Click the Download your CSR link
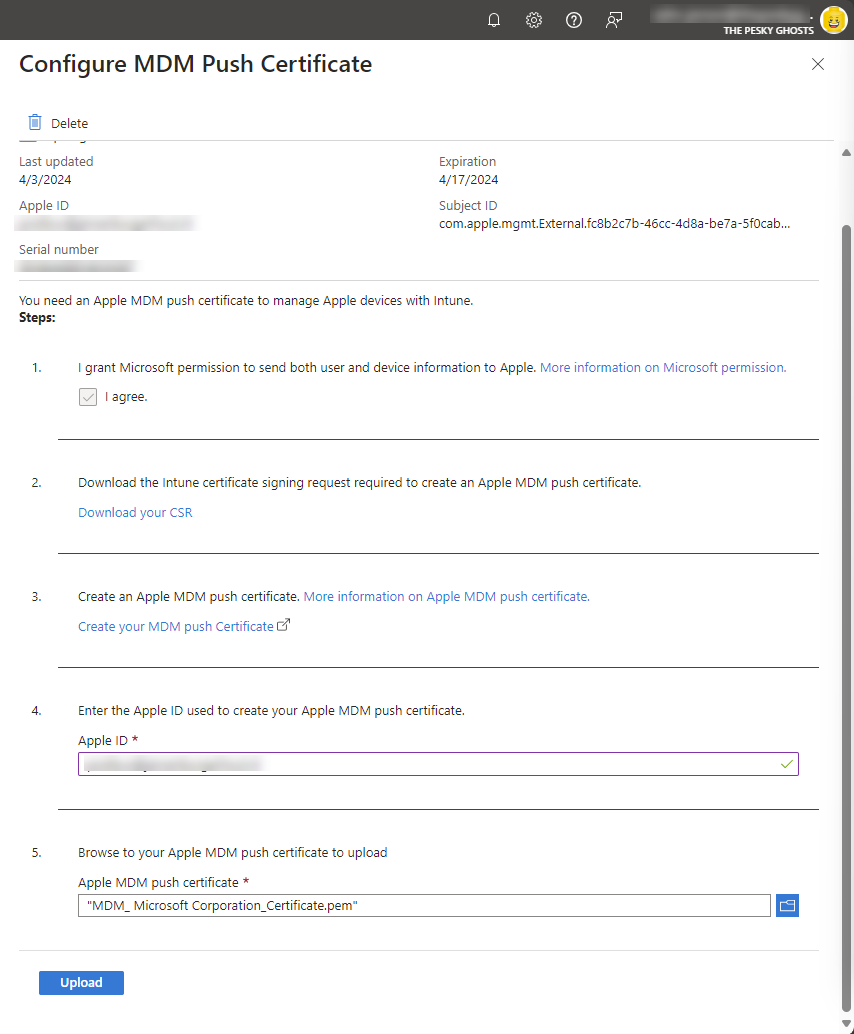 [x=135, y=512]
